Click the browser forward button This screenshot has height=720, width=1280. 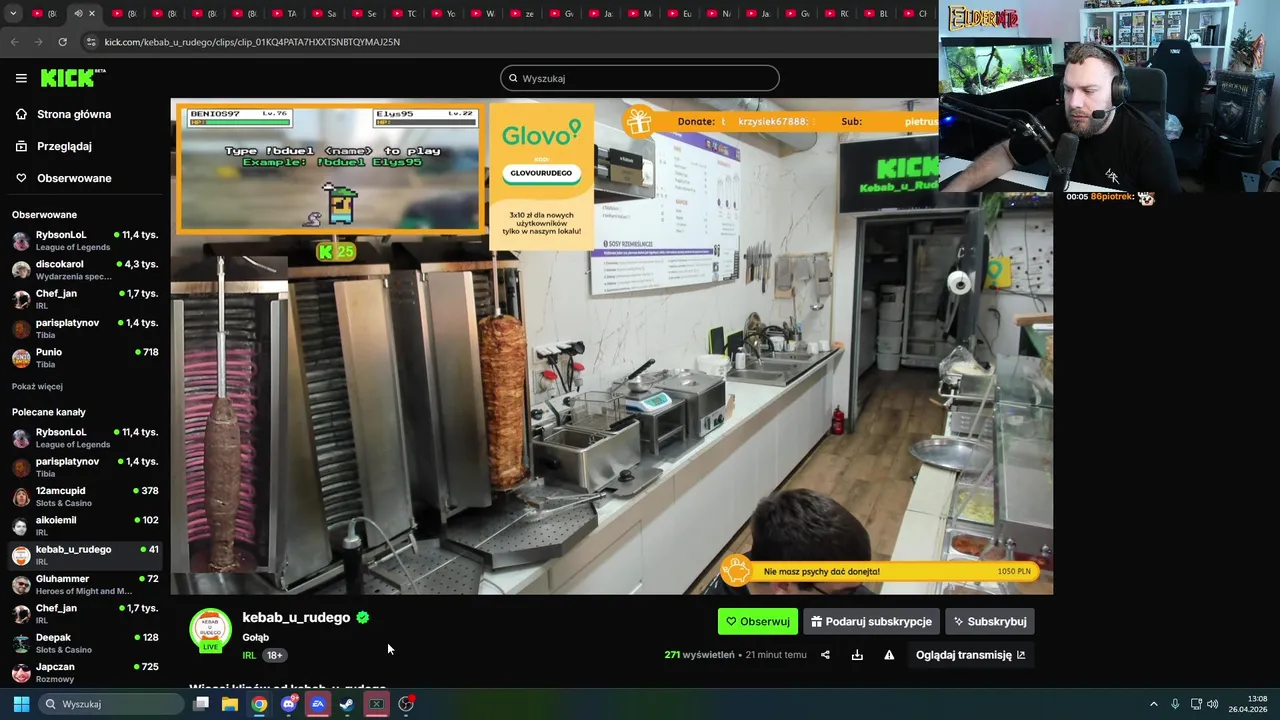38,42
